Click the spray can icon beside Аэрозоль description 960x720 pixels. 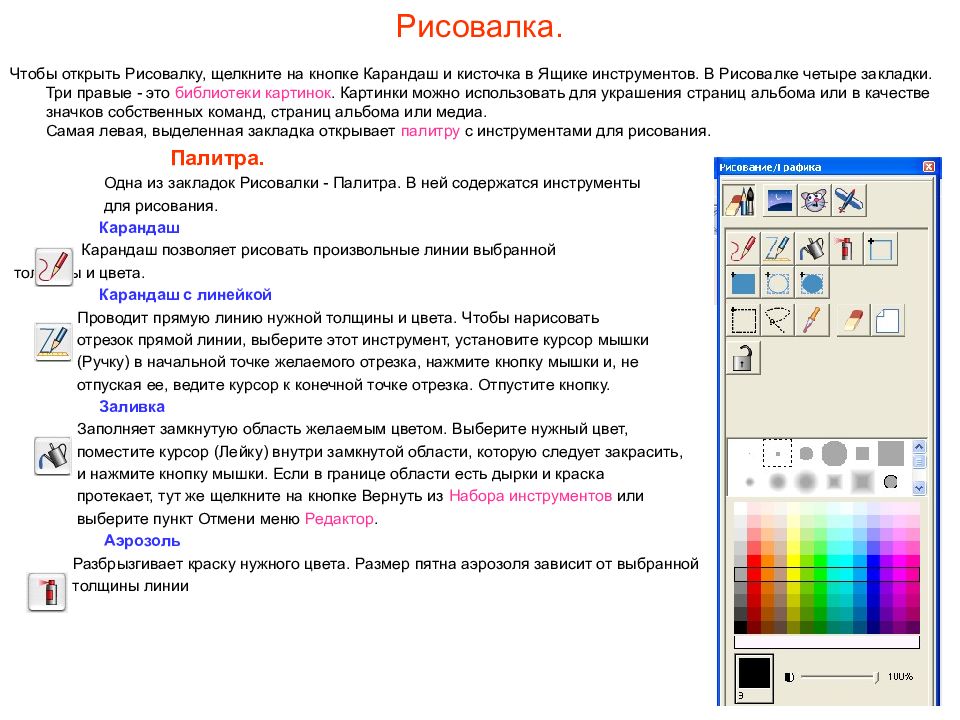(x=47, y=591)
